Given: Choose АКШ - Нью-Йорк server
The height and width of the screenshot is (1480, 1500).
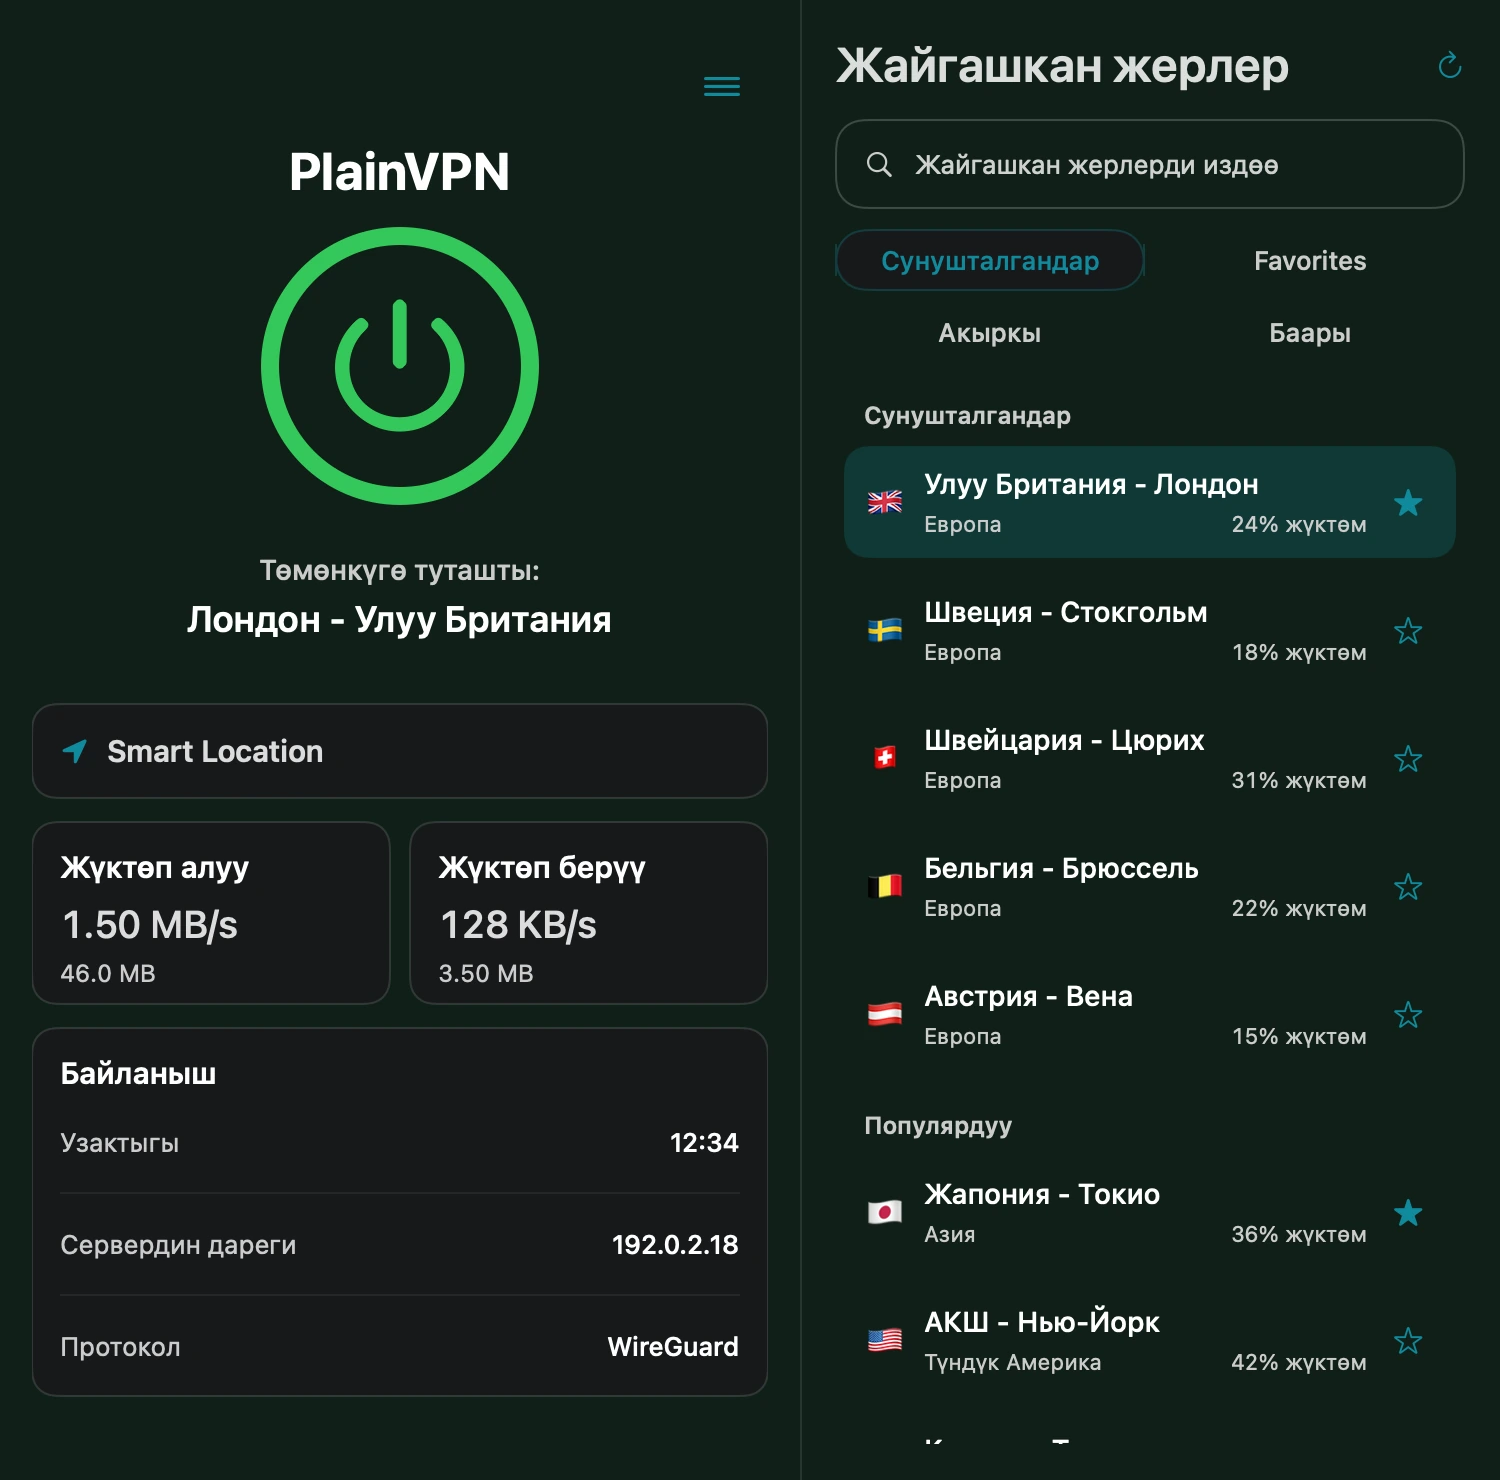Looking at the screenshot, I should coord(1150,1340).
